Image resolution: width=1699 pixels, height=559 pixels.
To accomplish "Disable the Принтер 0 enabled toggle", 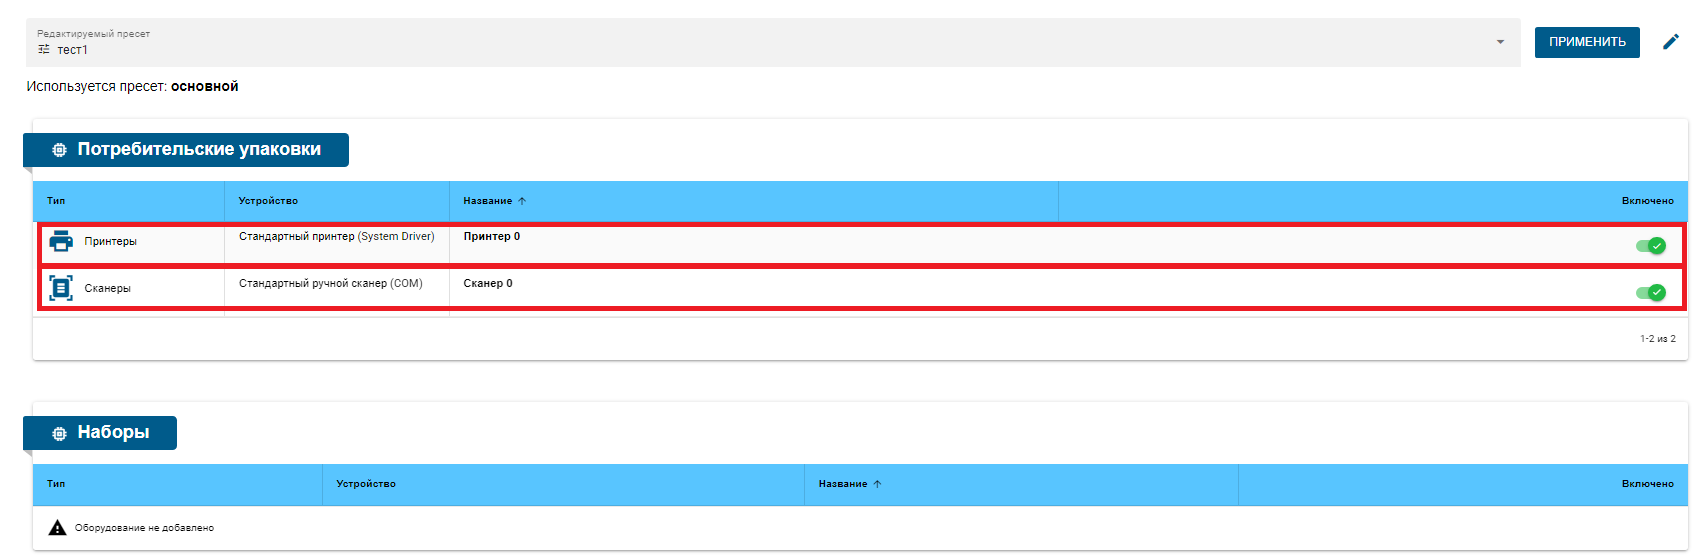I will 1650,246.
